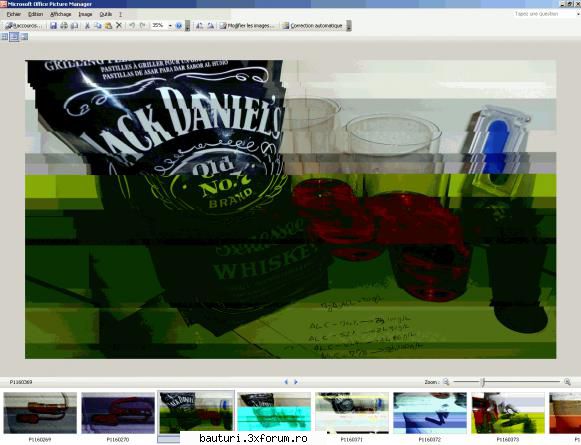
Task: Open the 35% zoom level dropdown
Action: (x=170, y=26)
